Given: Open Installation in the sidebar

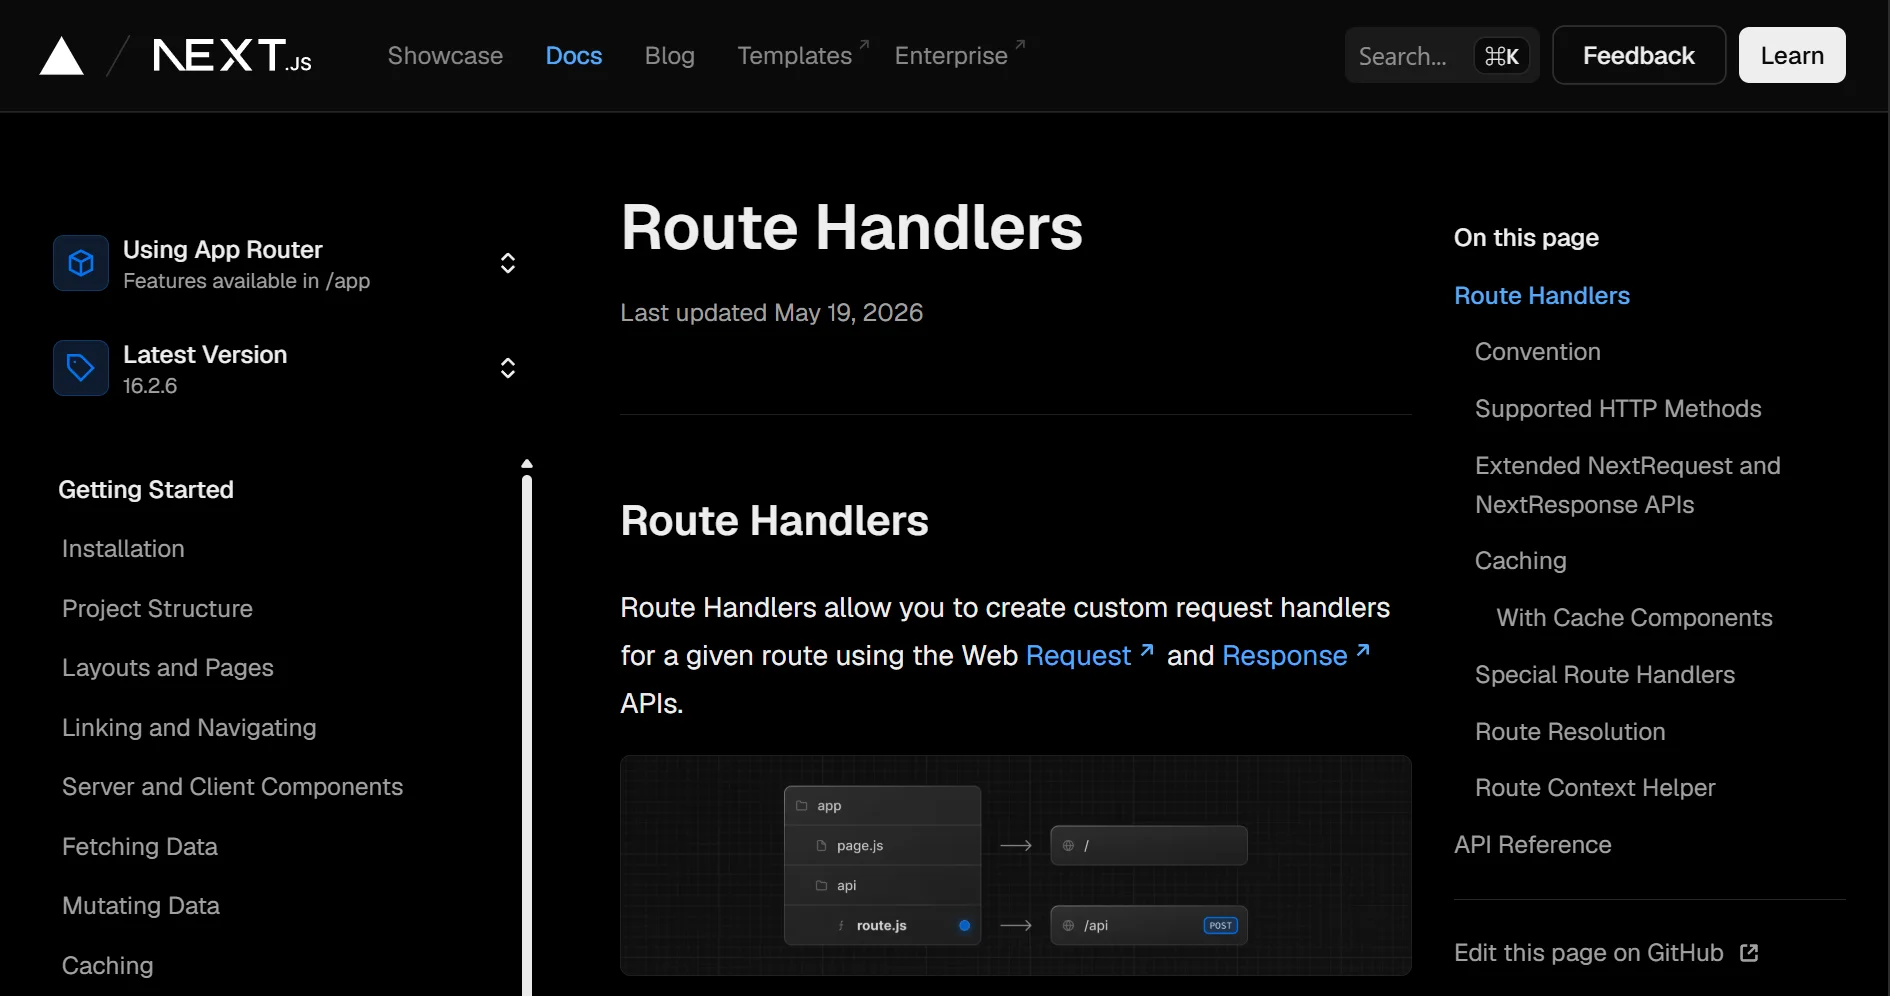Looking at the screenshot, I should (x=123, y=549).
